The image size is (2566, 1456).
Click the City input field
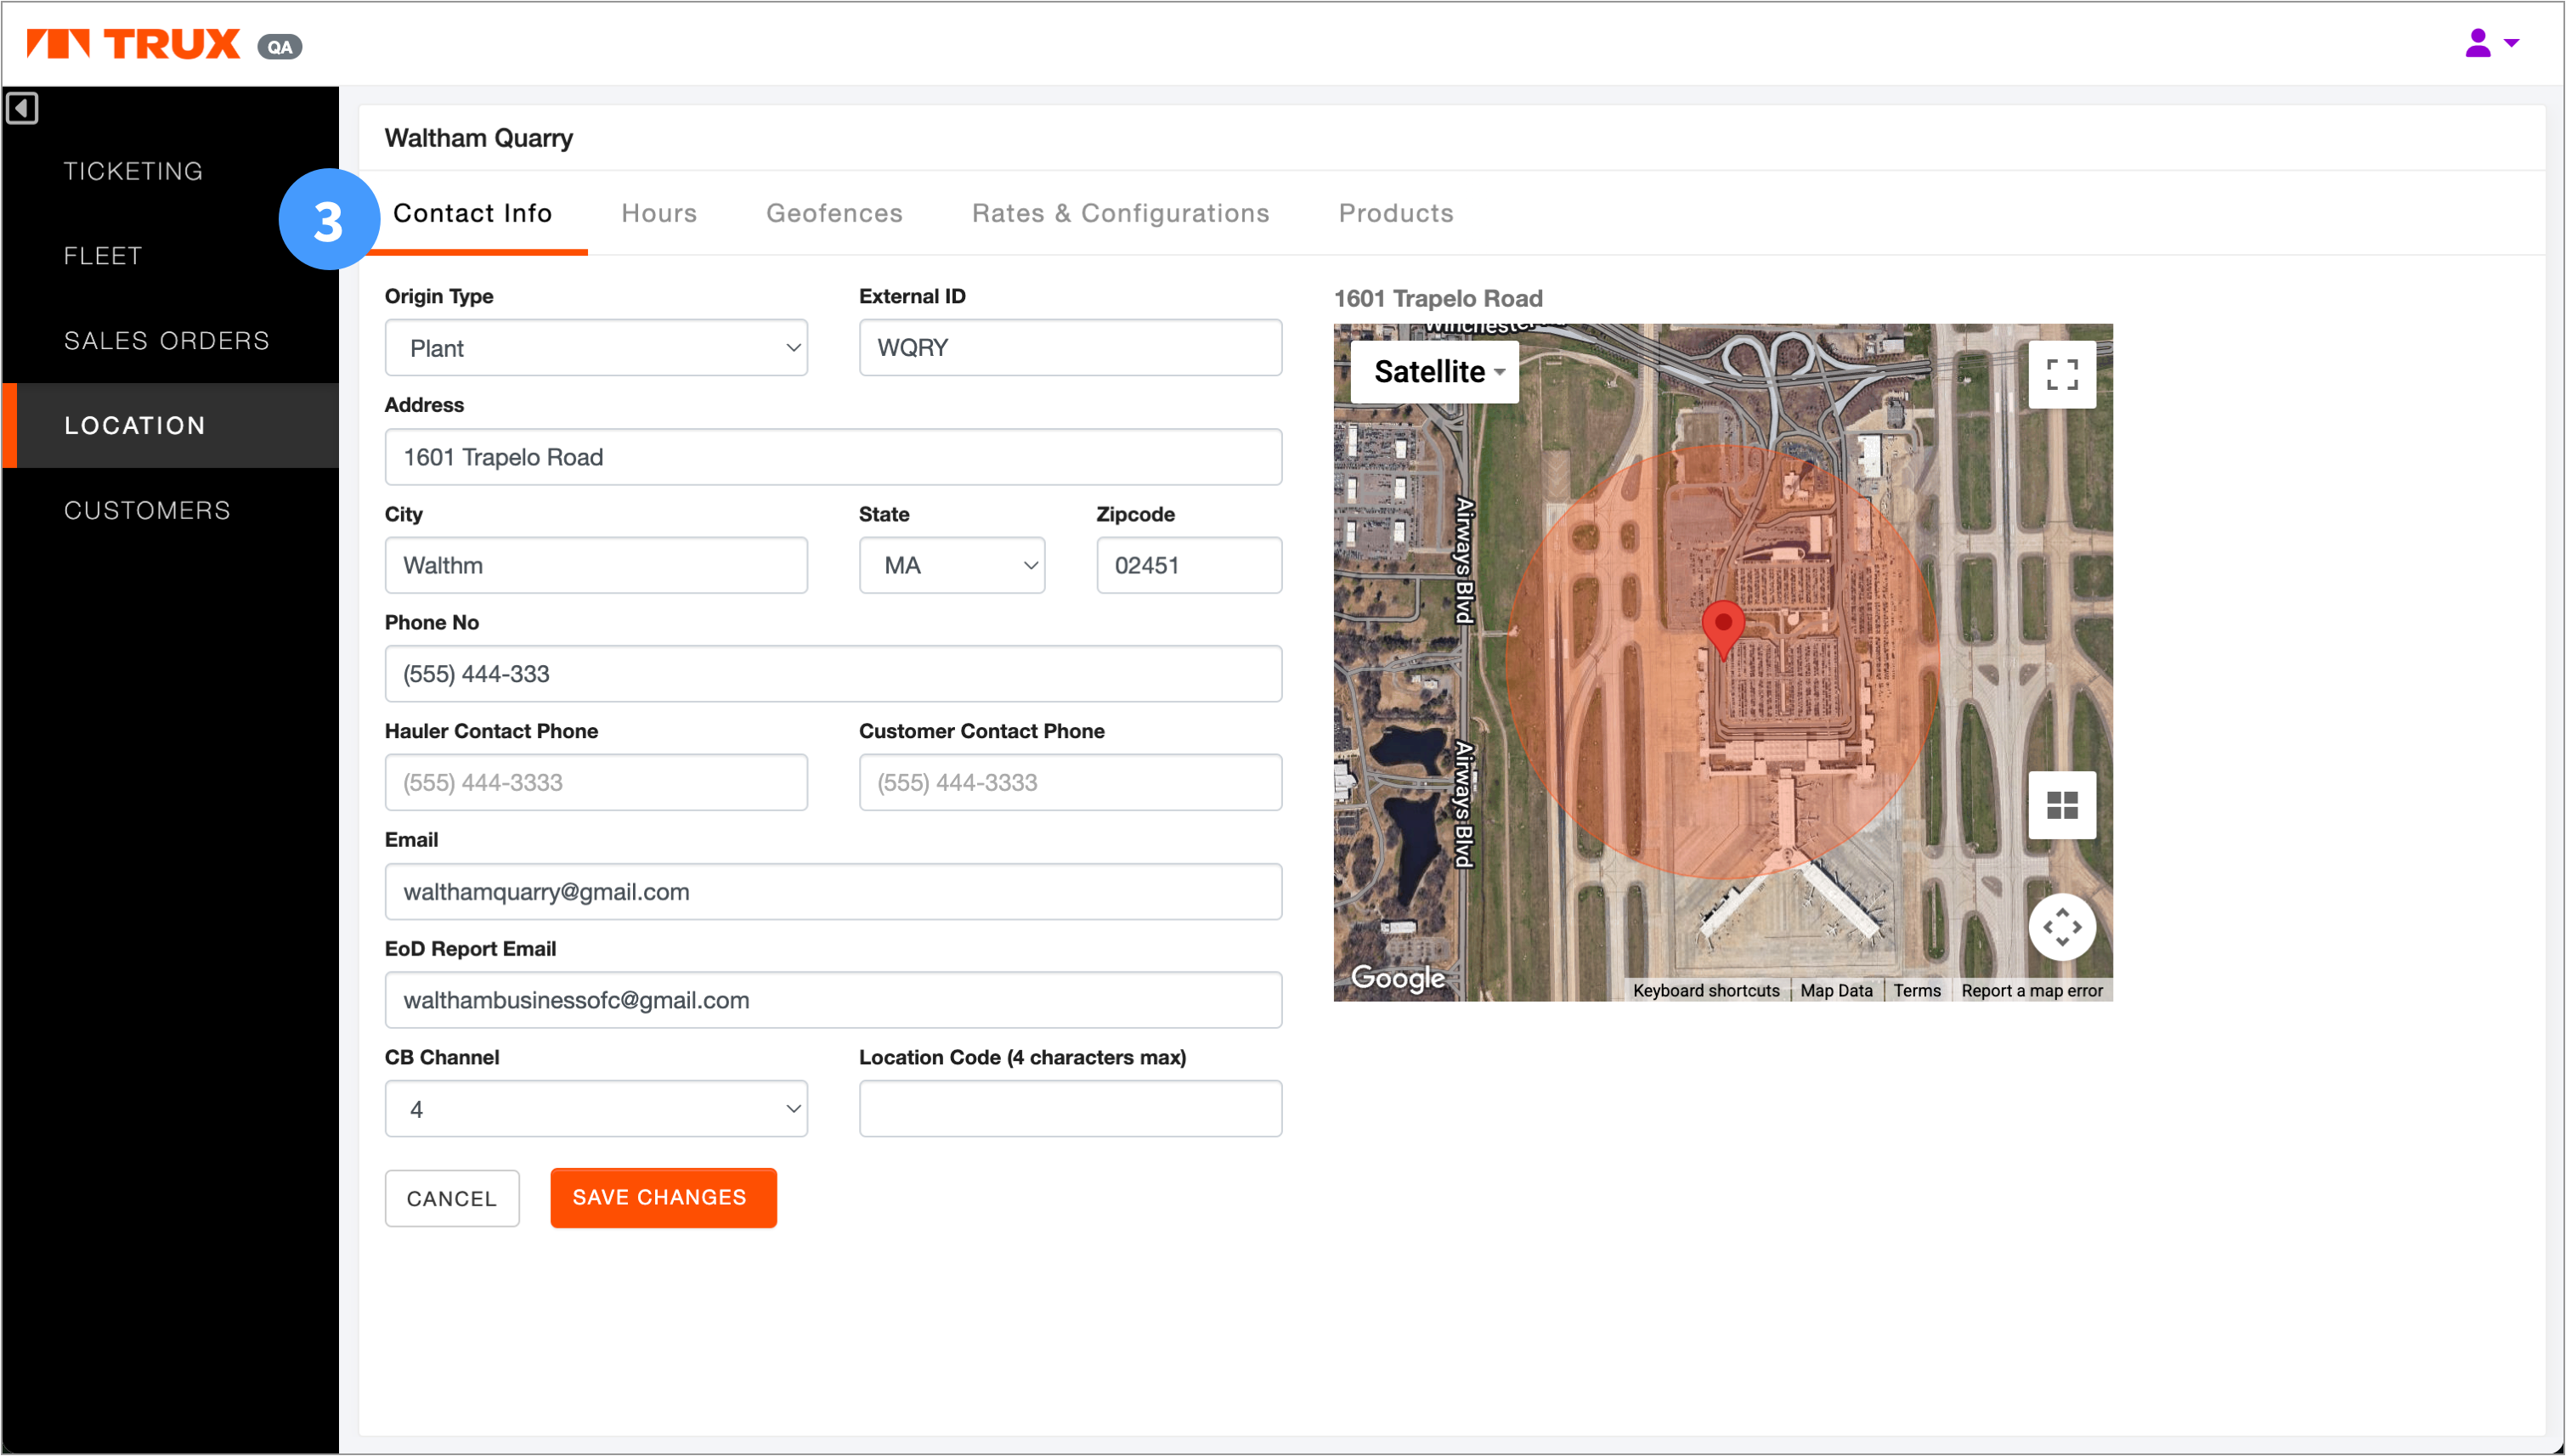(x=596, y=565)
